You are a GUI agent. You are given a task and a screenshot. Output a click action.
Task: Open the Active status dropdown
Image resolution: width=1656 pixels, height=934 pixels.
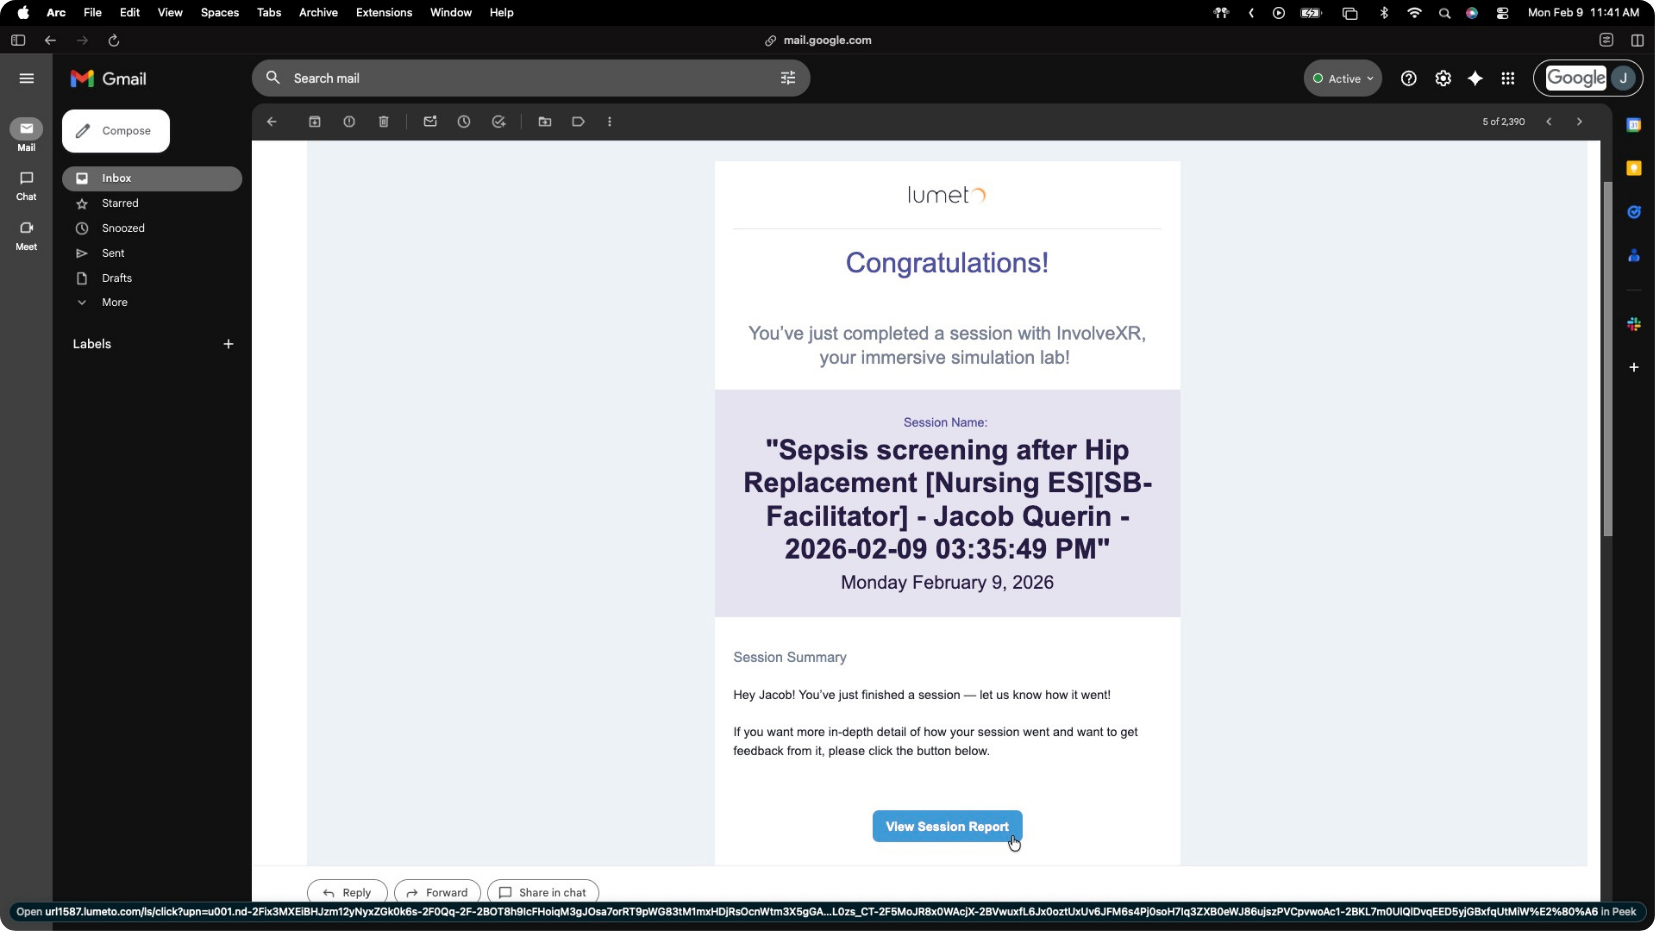tap(1343, 79)
